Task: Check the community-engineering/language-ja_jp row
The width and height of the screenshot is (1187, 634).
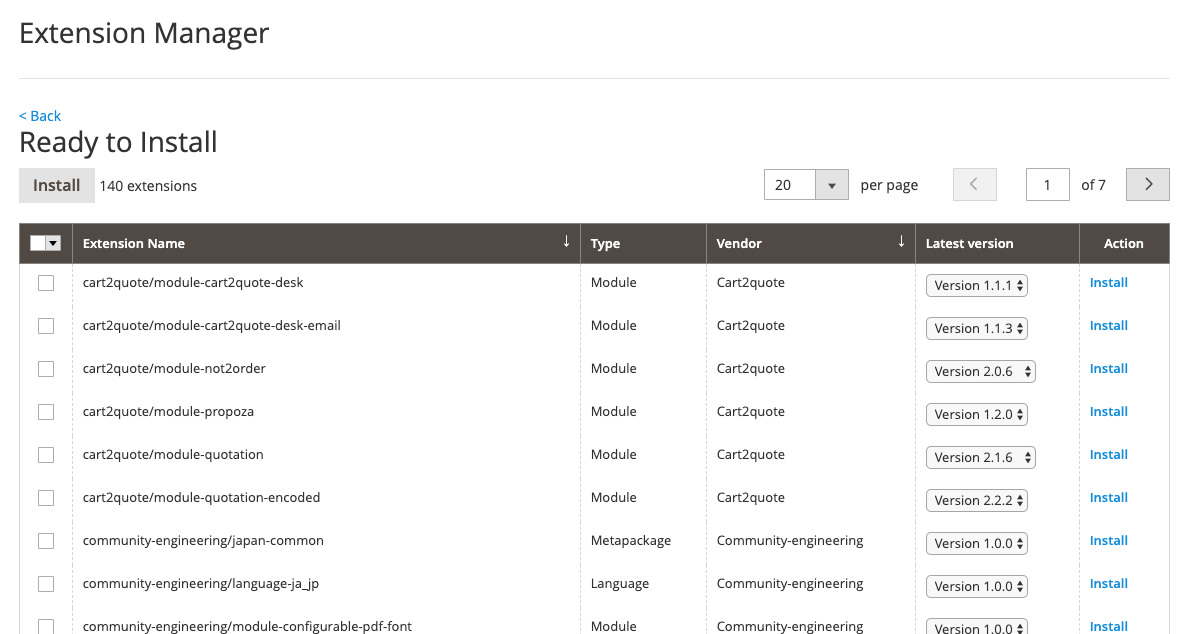Action: [45, 584]
